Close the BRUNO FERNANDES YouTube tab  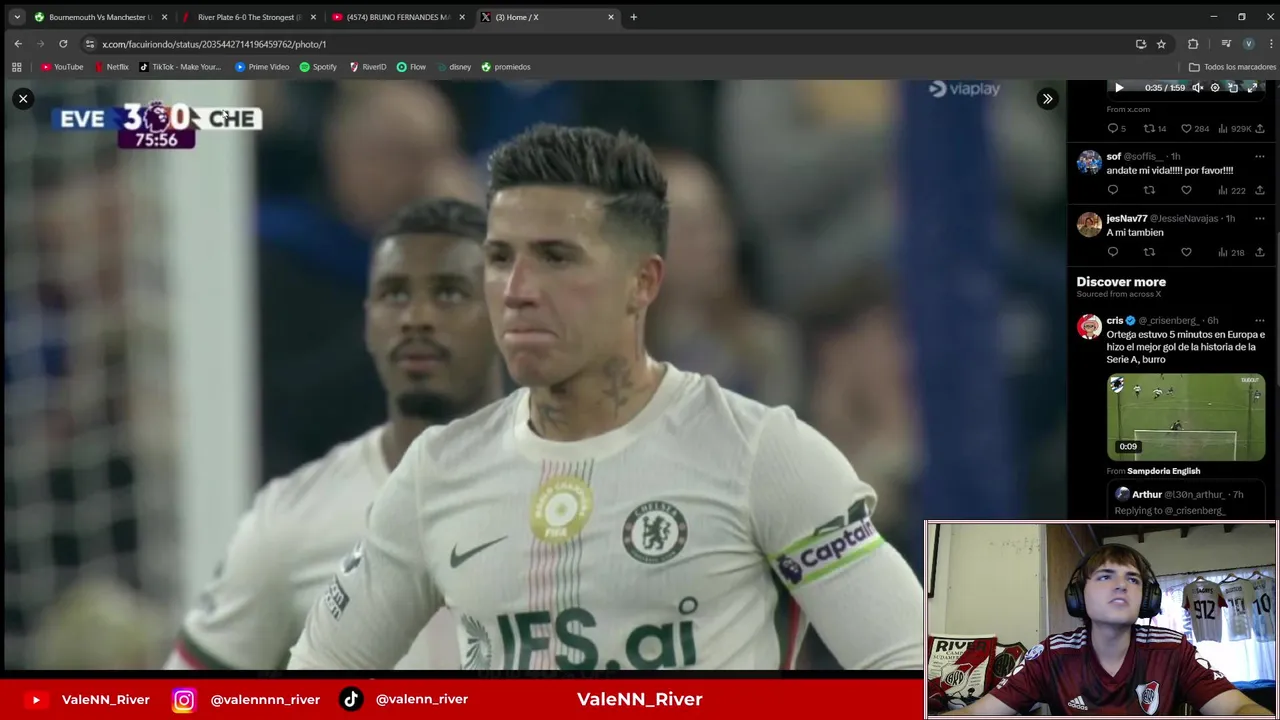(462, 17)
